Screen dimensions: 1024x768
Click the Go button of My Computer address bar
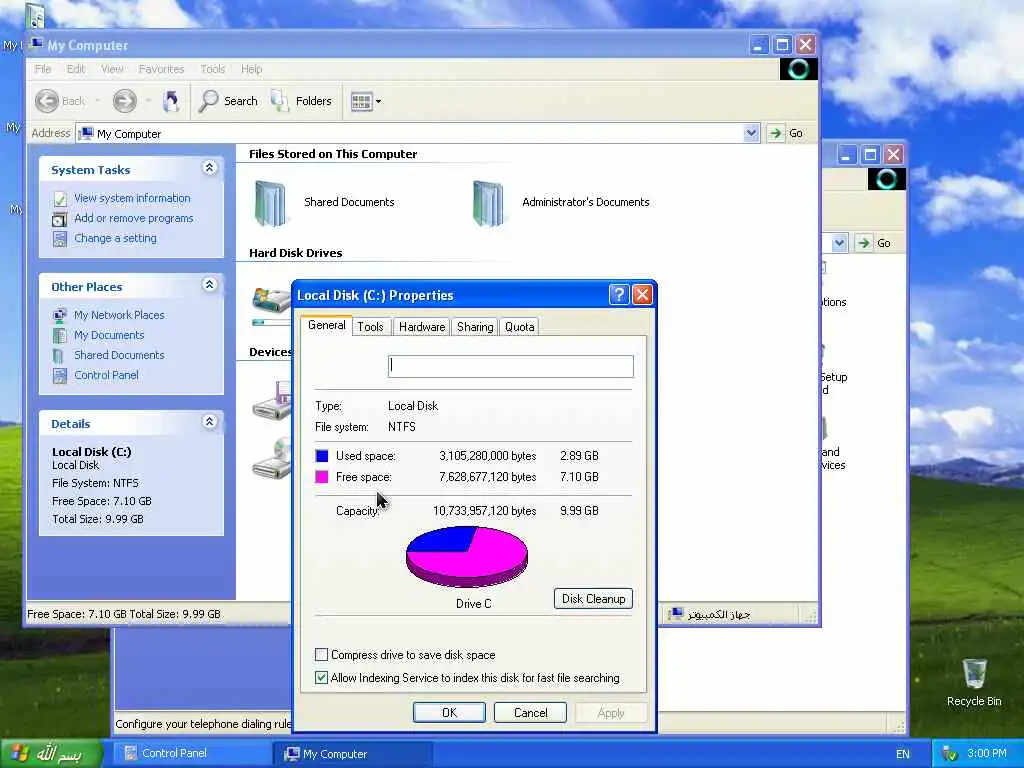[x=786, y=133]
